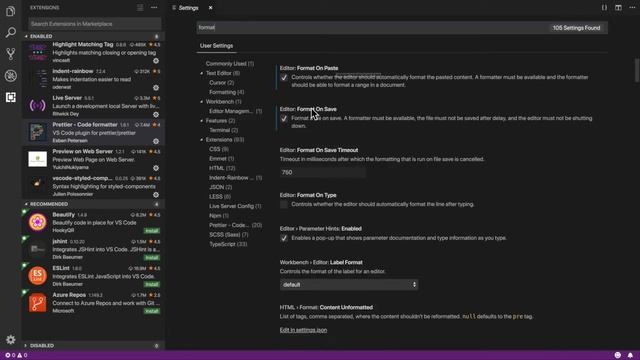
Task: Close the Settings tab
Action: 210,8
